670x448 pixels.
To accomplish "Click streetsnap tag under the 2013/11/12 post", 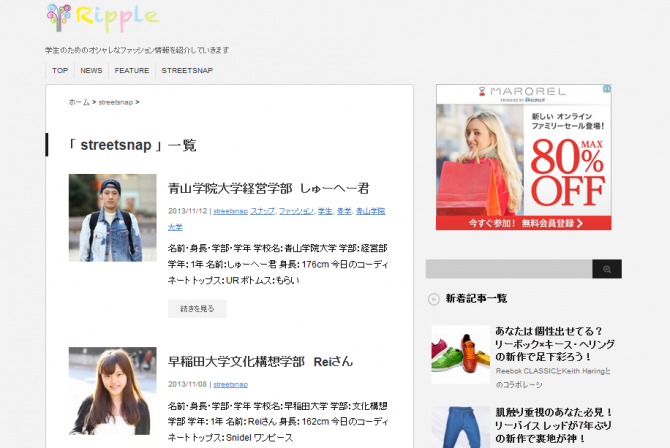I will 230,211.
